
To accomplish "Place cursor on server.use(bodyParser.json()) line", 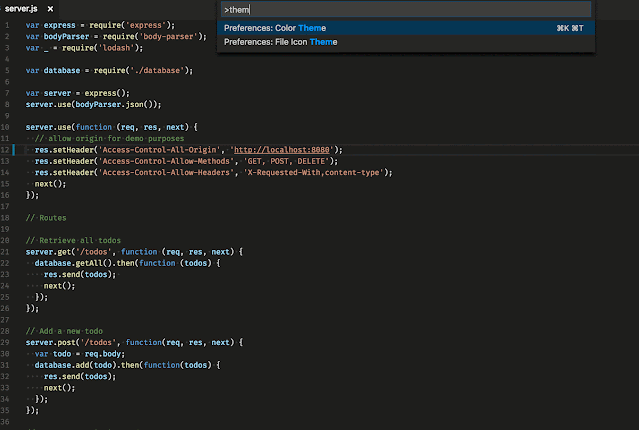I will [x=93, y=104].
